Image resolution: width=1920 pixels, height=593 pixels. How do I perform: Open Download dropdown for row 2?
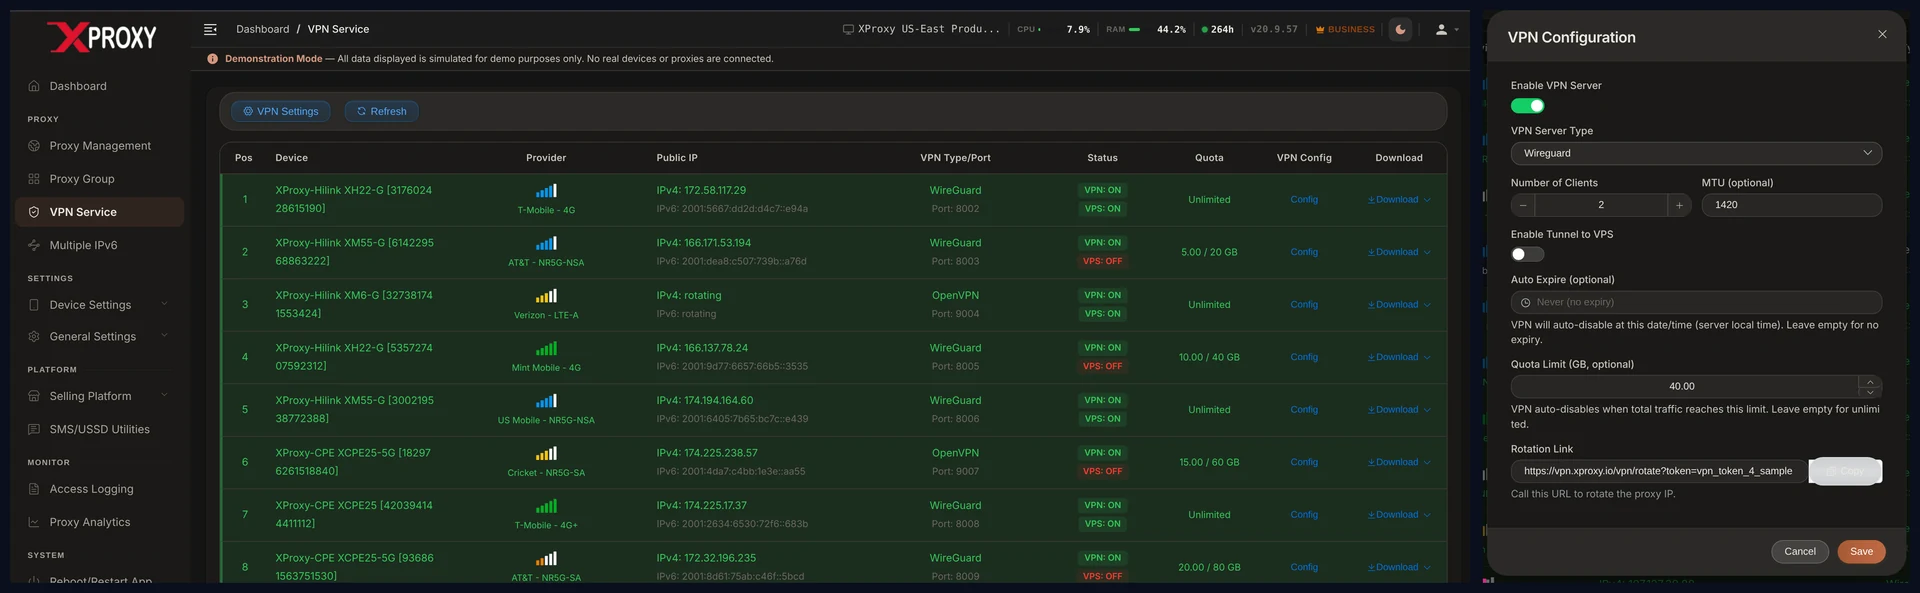point(1399,252)
